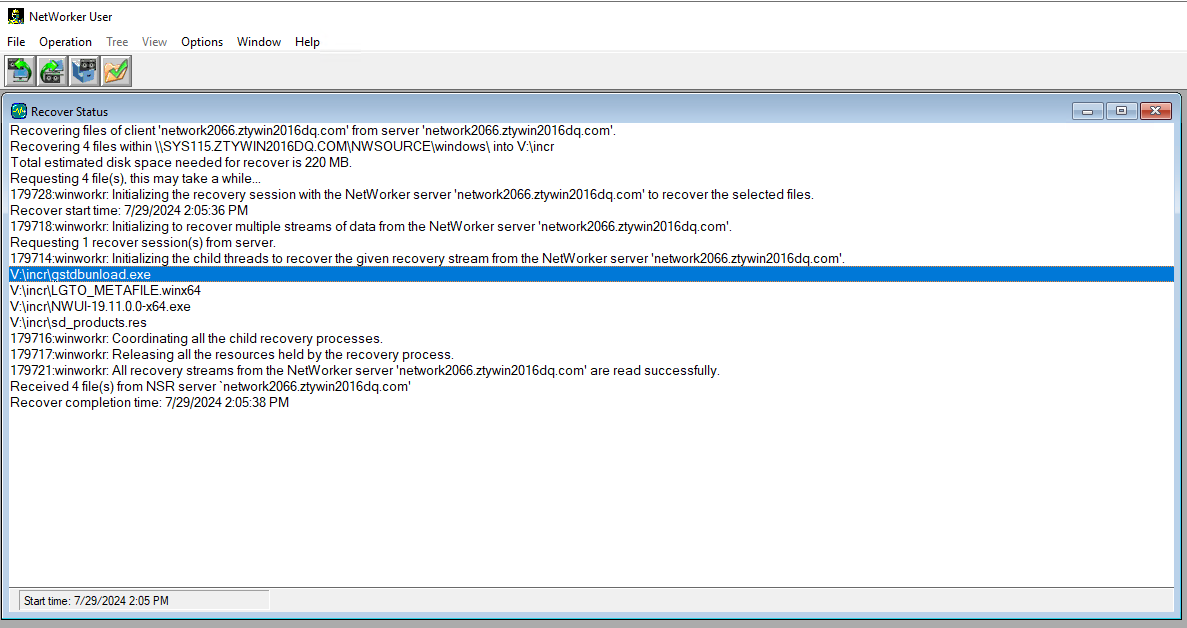Select the V:\incr\gstdbunload.exe line
1187x628 pixels.
[591, 275]
